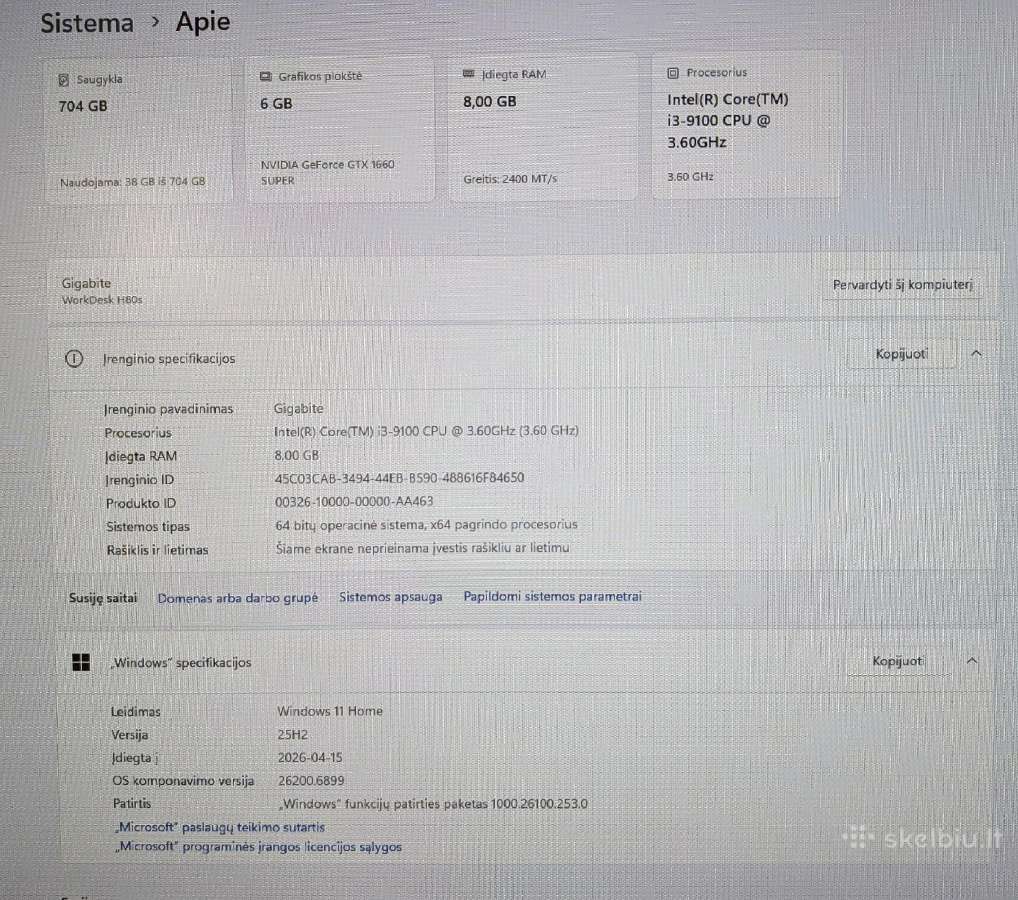This screenshot has width=1018, height=900.
Task: Click the Windows logo icon
Action: pos(81,662)
